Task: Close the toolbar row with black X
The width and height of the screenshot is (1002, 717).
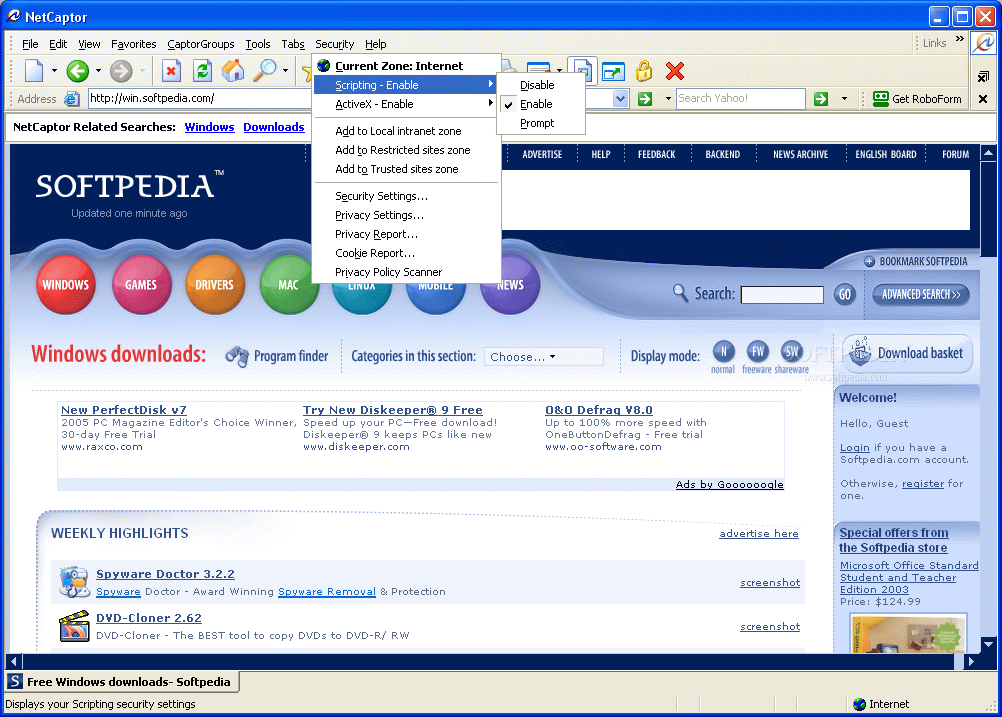Action: tap(983, 98)
